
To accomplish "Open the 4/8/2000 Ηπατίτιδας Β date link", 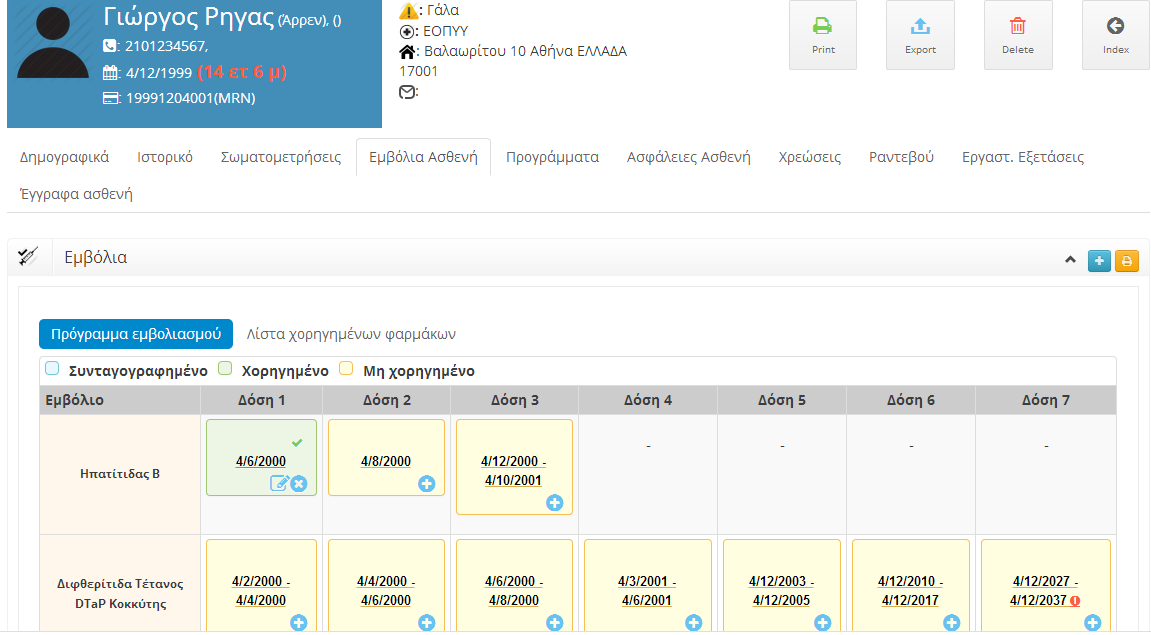I will pyautogui.click(x=386, y=461).
